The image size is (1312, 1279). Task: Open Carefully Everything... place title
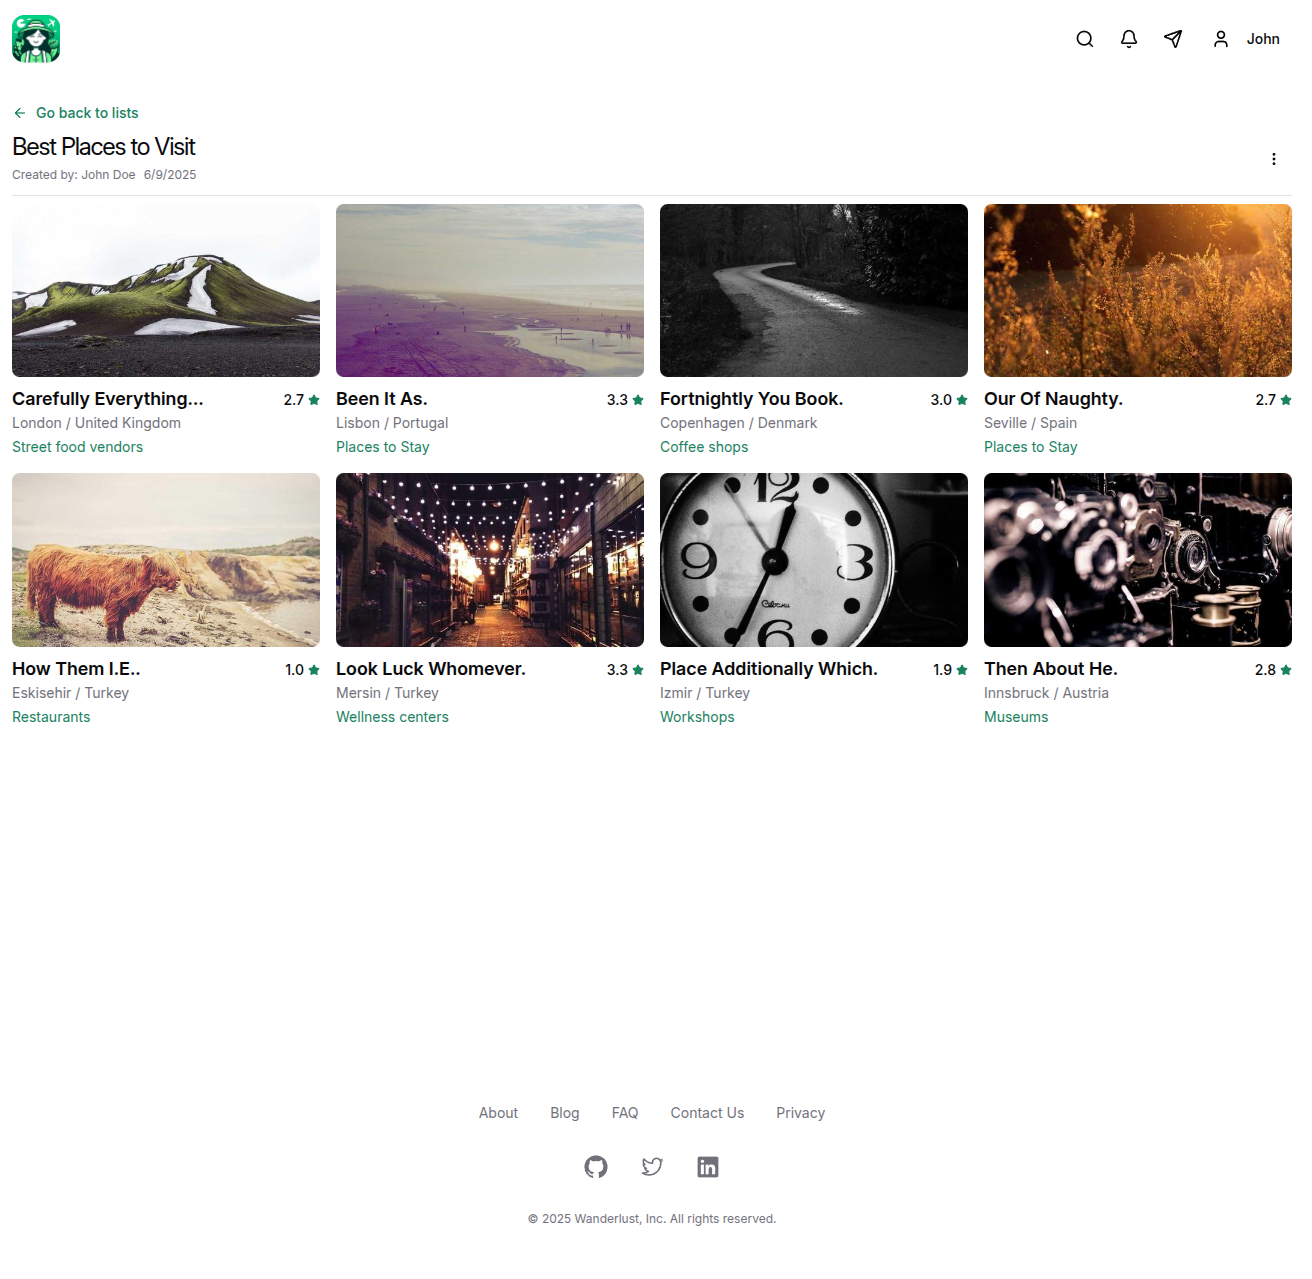point(108,399)
